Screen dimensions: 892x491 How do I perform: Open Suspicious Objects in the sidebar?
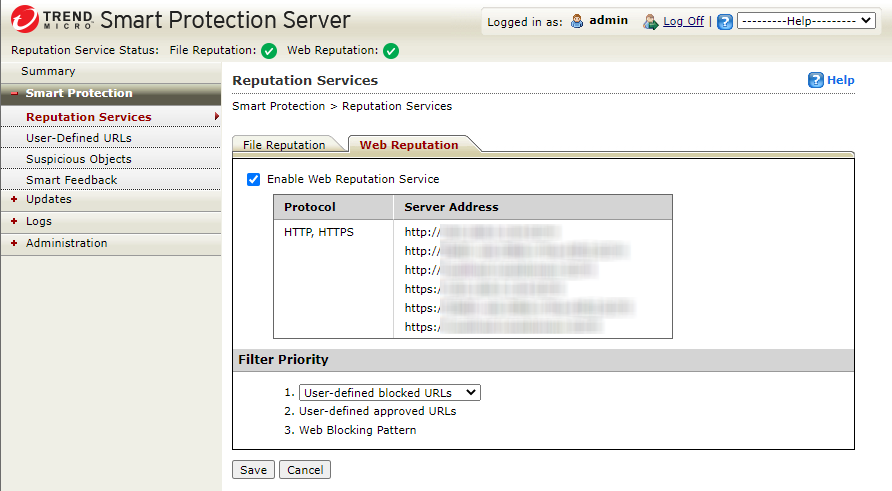[78, 159]
